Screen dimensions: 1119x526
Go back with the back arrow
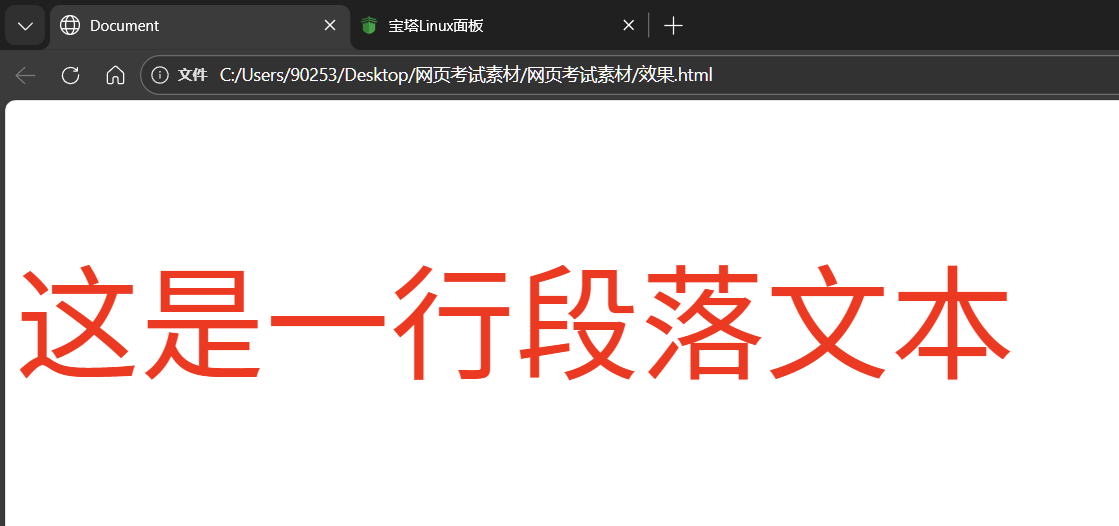pyautogui.click(x=26, y=75)
